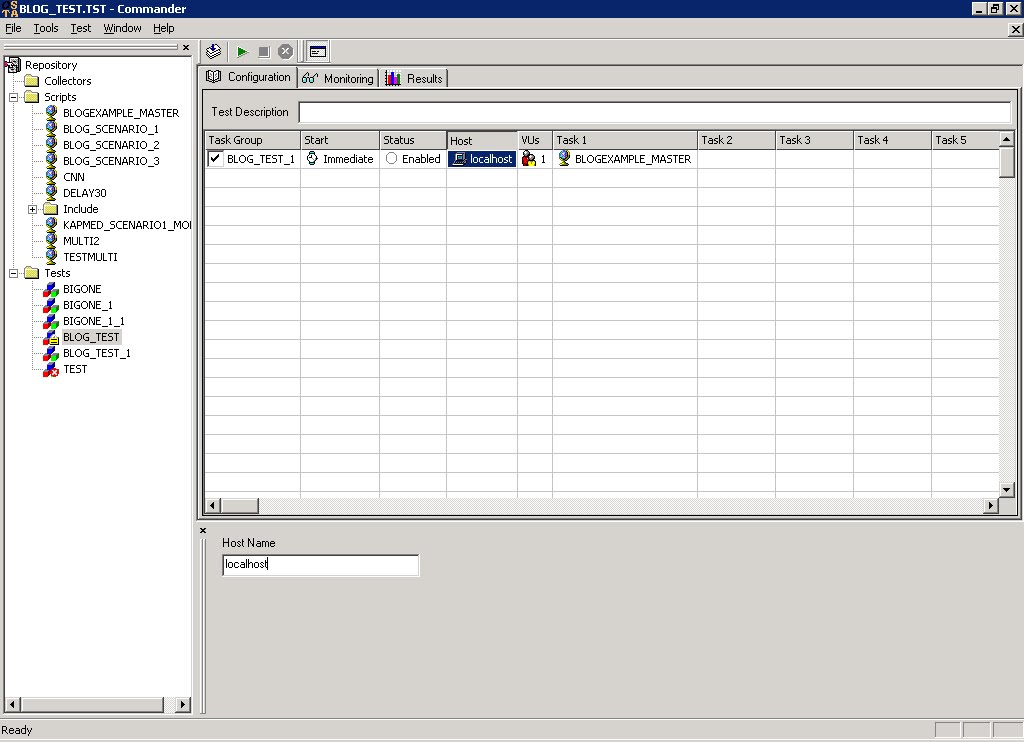1024x742 pixels.
Task: Click the BIGONE_1_1 test cubes icon
Action: pyautogui.click(x=50, y=321)
